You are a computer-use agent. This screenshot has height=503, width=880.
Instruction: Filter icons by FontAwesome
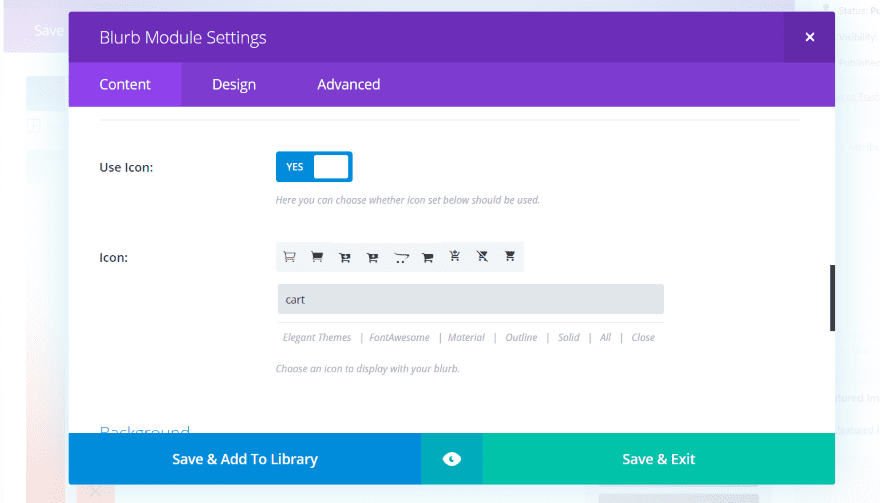399,338
